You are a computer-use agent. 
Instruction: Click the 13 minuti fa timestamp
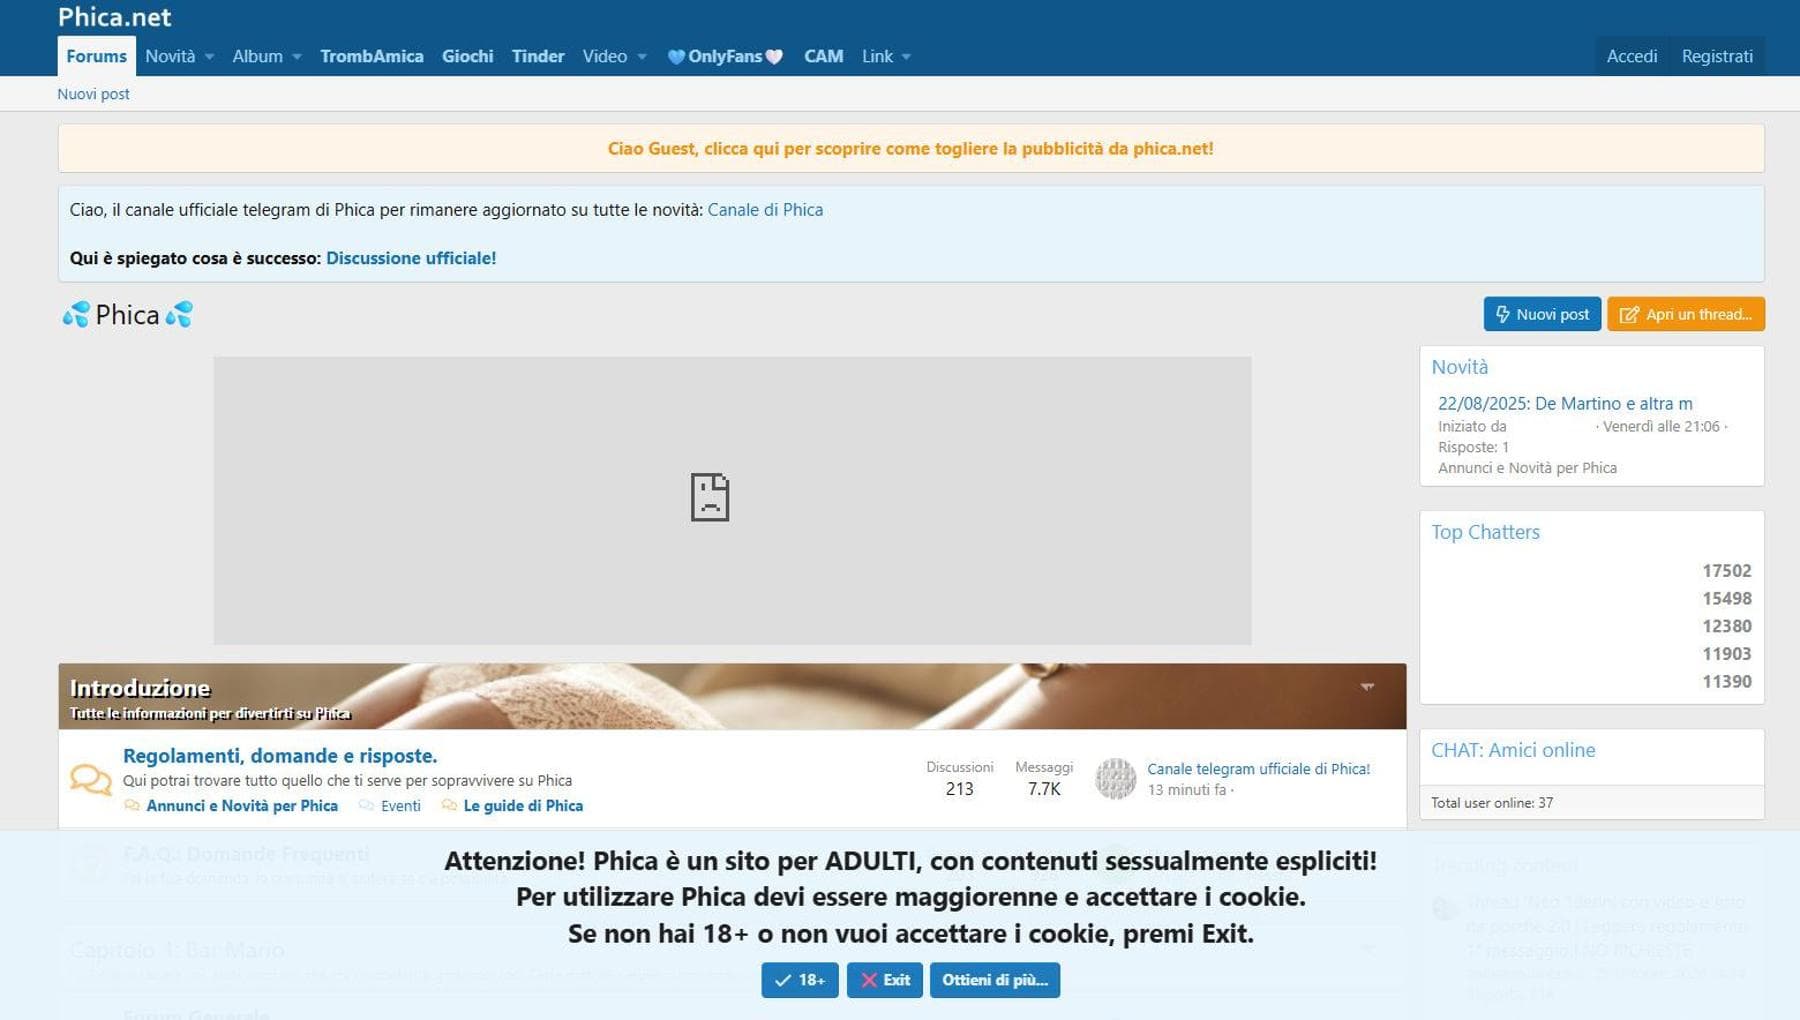pyautogui.click(x=1187, y=790)
